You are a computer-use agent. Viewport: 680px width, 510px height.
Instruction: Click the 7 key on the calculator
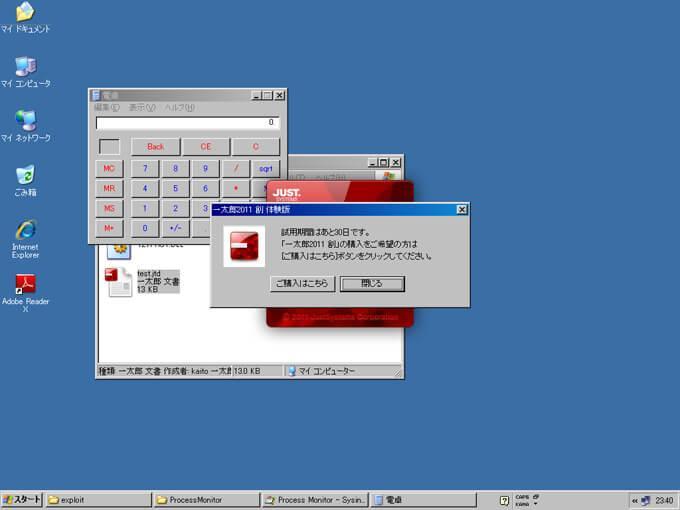click(145, 168)
